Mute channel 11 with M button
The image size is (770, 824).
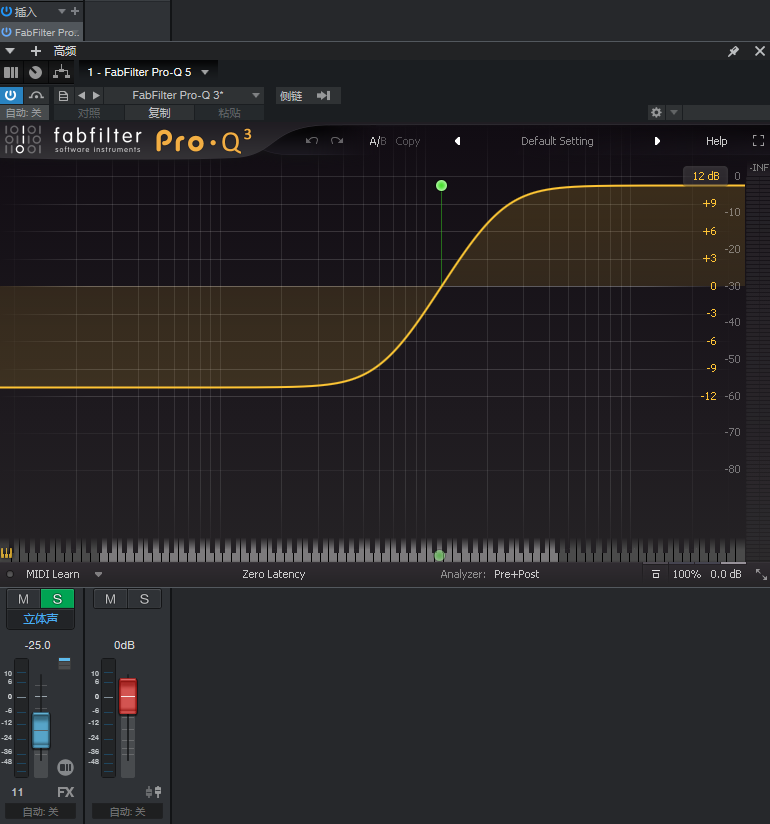pos(23,599)
